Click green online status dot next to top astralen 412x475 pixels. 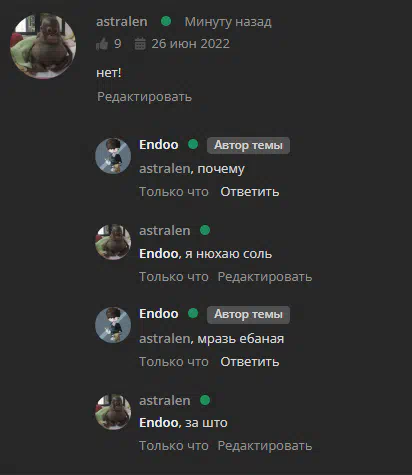166,21
